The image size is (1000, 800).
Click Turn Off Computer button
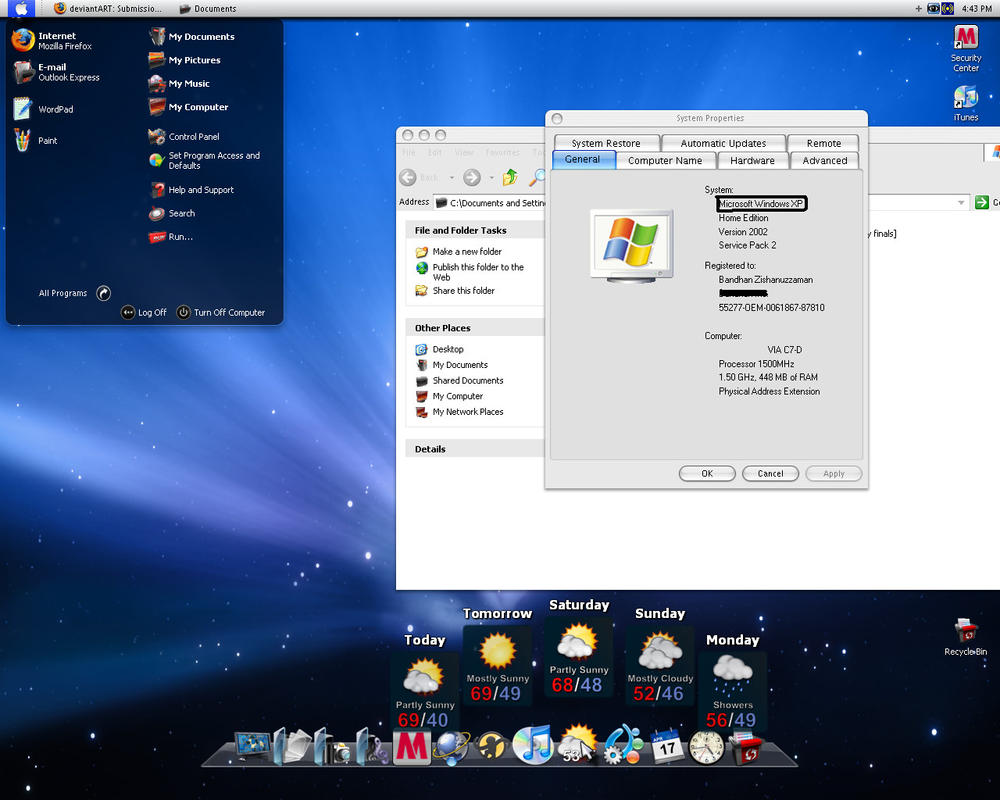[221, 312]
